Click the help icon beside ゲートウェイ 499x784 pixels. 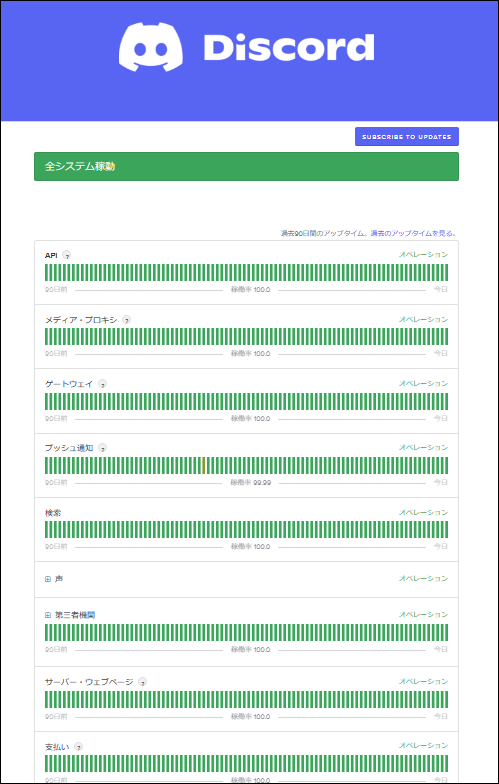pyautogui.click(x=102, y=384)
